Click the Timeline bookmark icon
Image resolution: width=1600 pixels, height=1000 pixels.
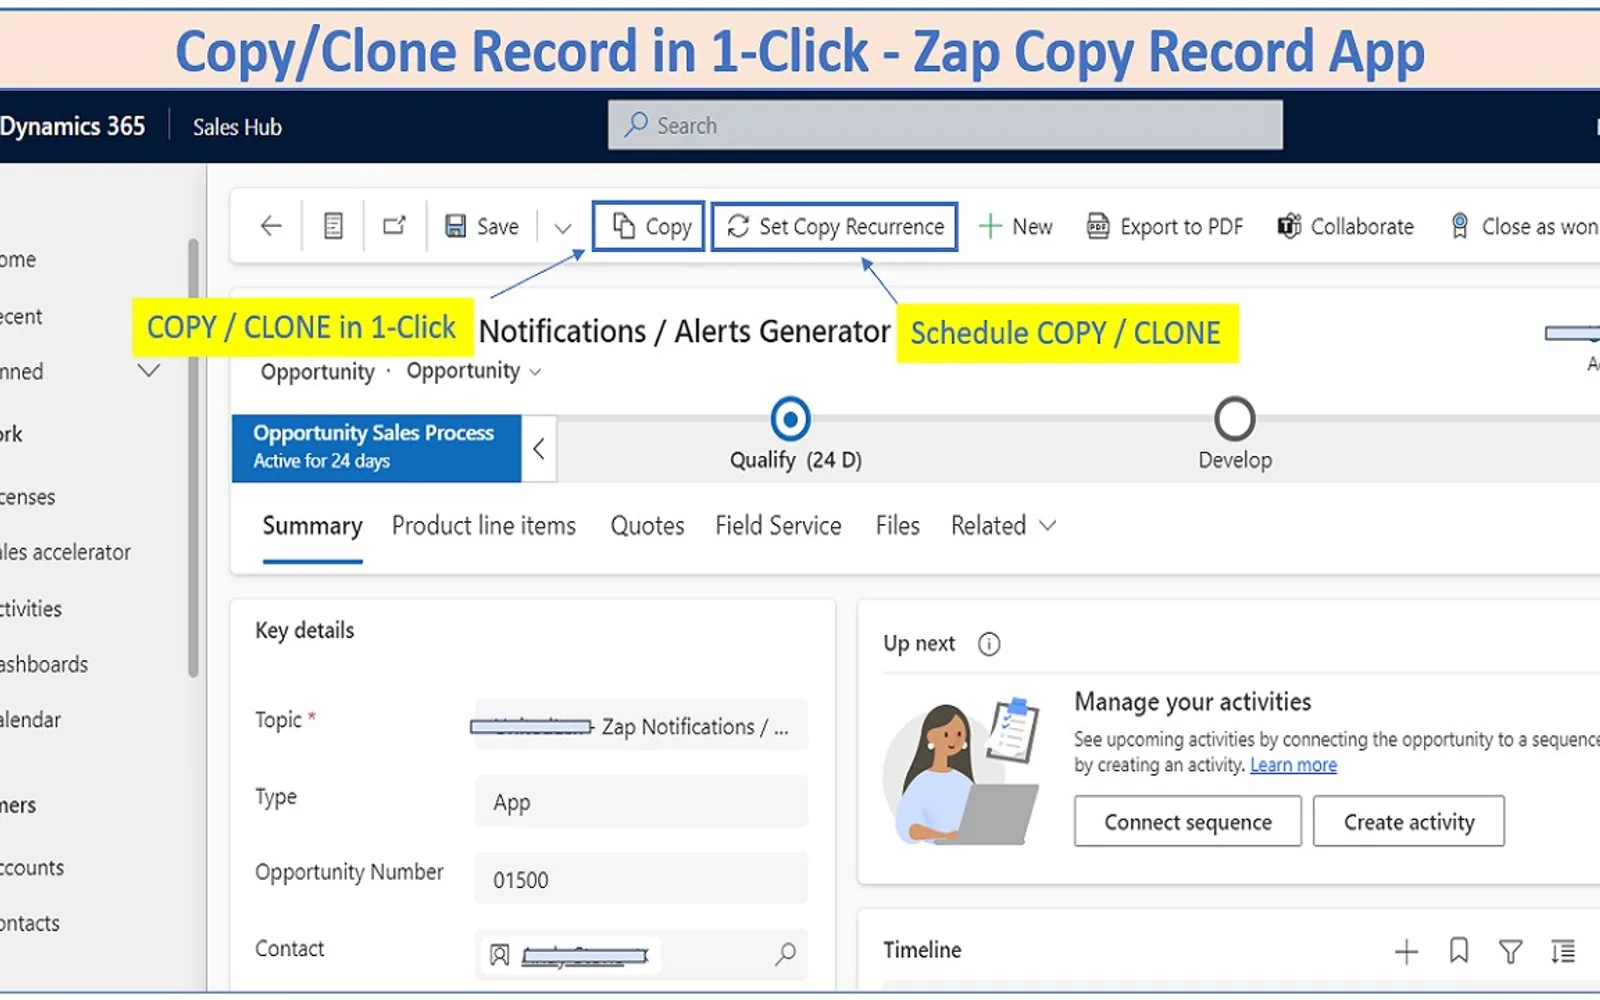(1459, 950)
